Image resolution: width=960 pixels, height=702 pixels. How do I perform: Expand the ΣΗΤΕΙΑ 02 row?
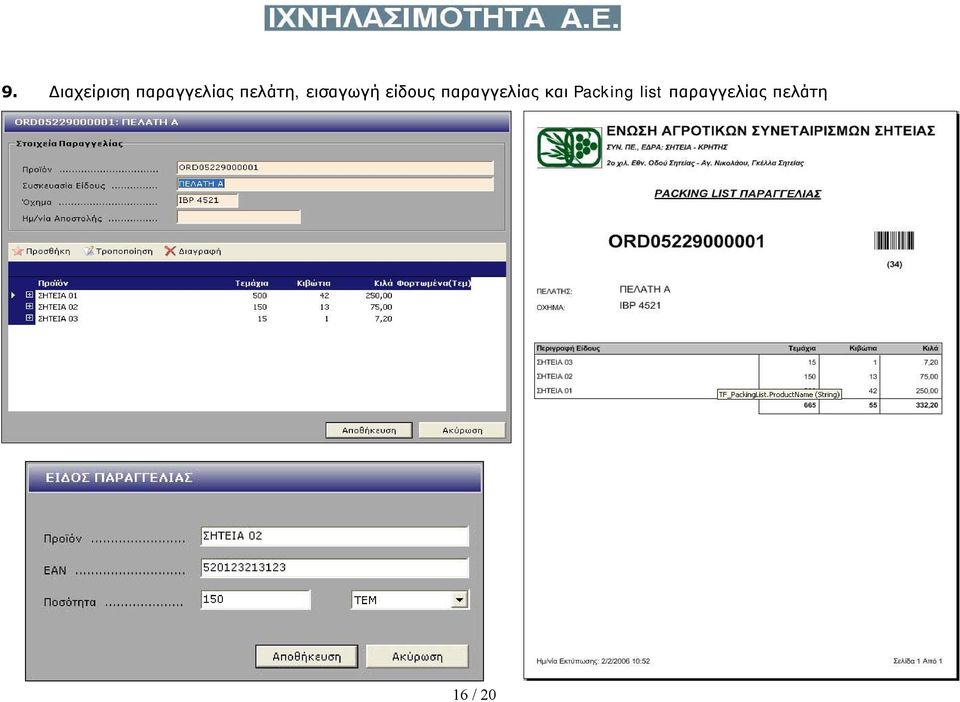[29, 307]
